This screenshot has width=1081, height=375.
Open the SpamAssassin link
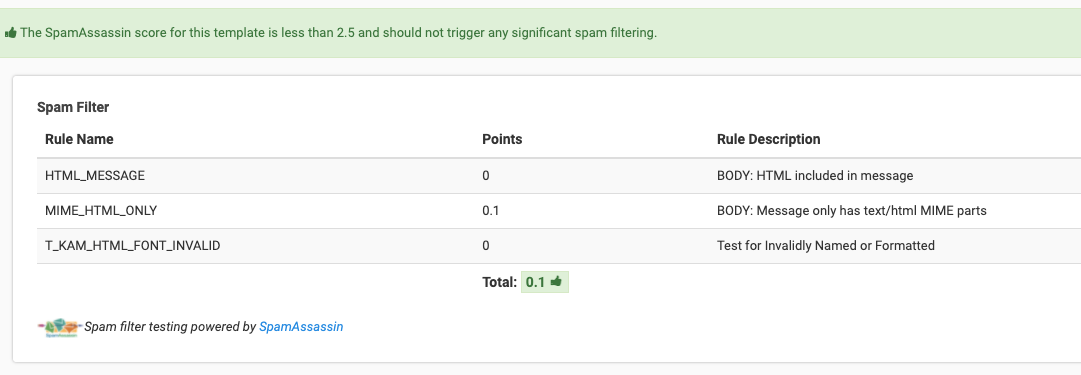(301, 327)
